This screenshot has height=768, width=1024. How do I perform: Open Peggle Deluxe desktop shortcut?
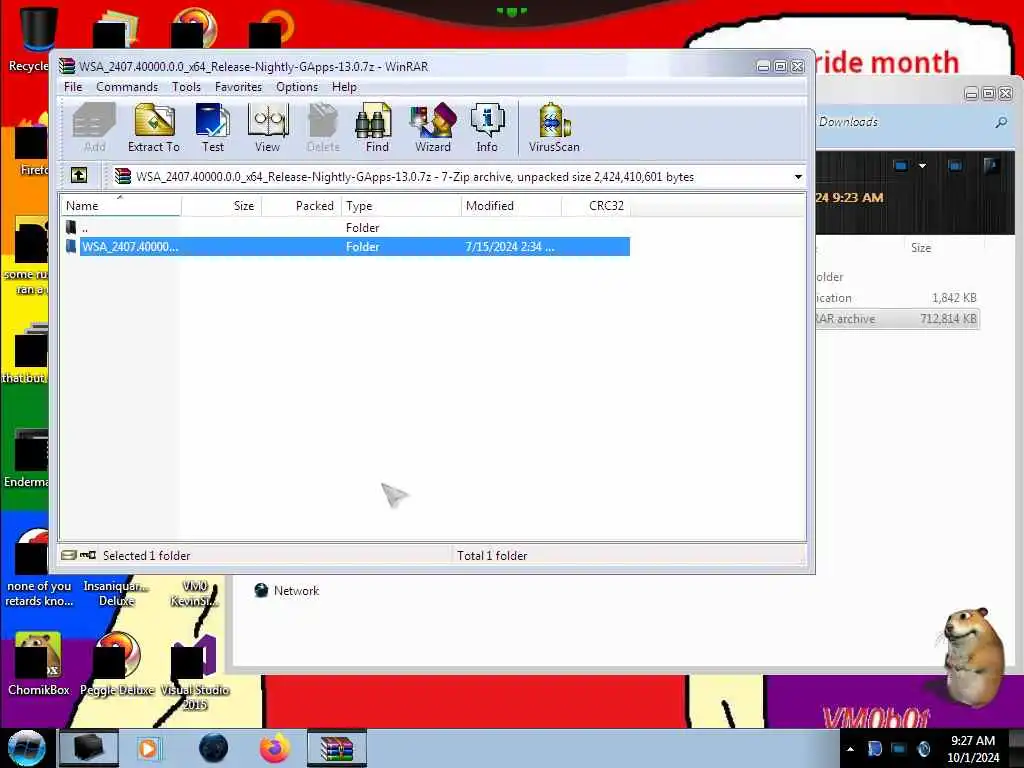(x=117, y=664)
